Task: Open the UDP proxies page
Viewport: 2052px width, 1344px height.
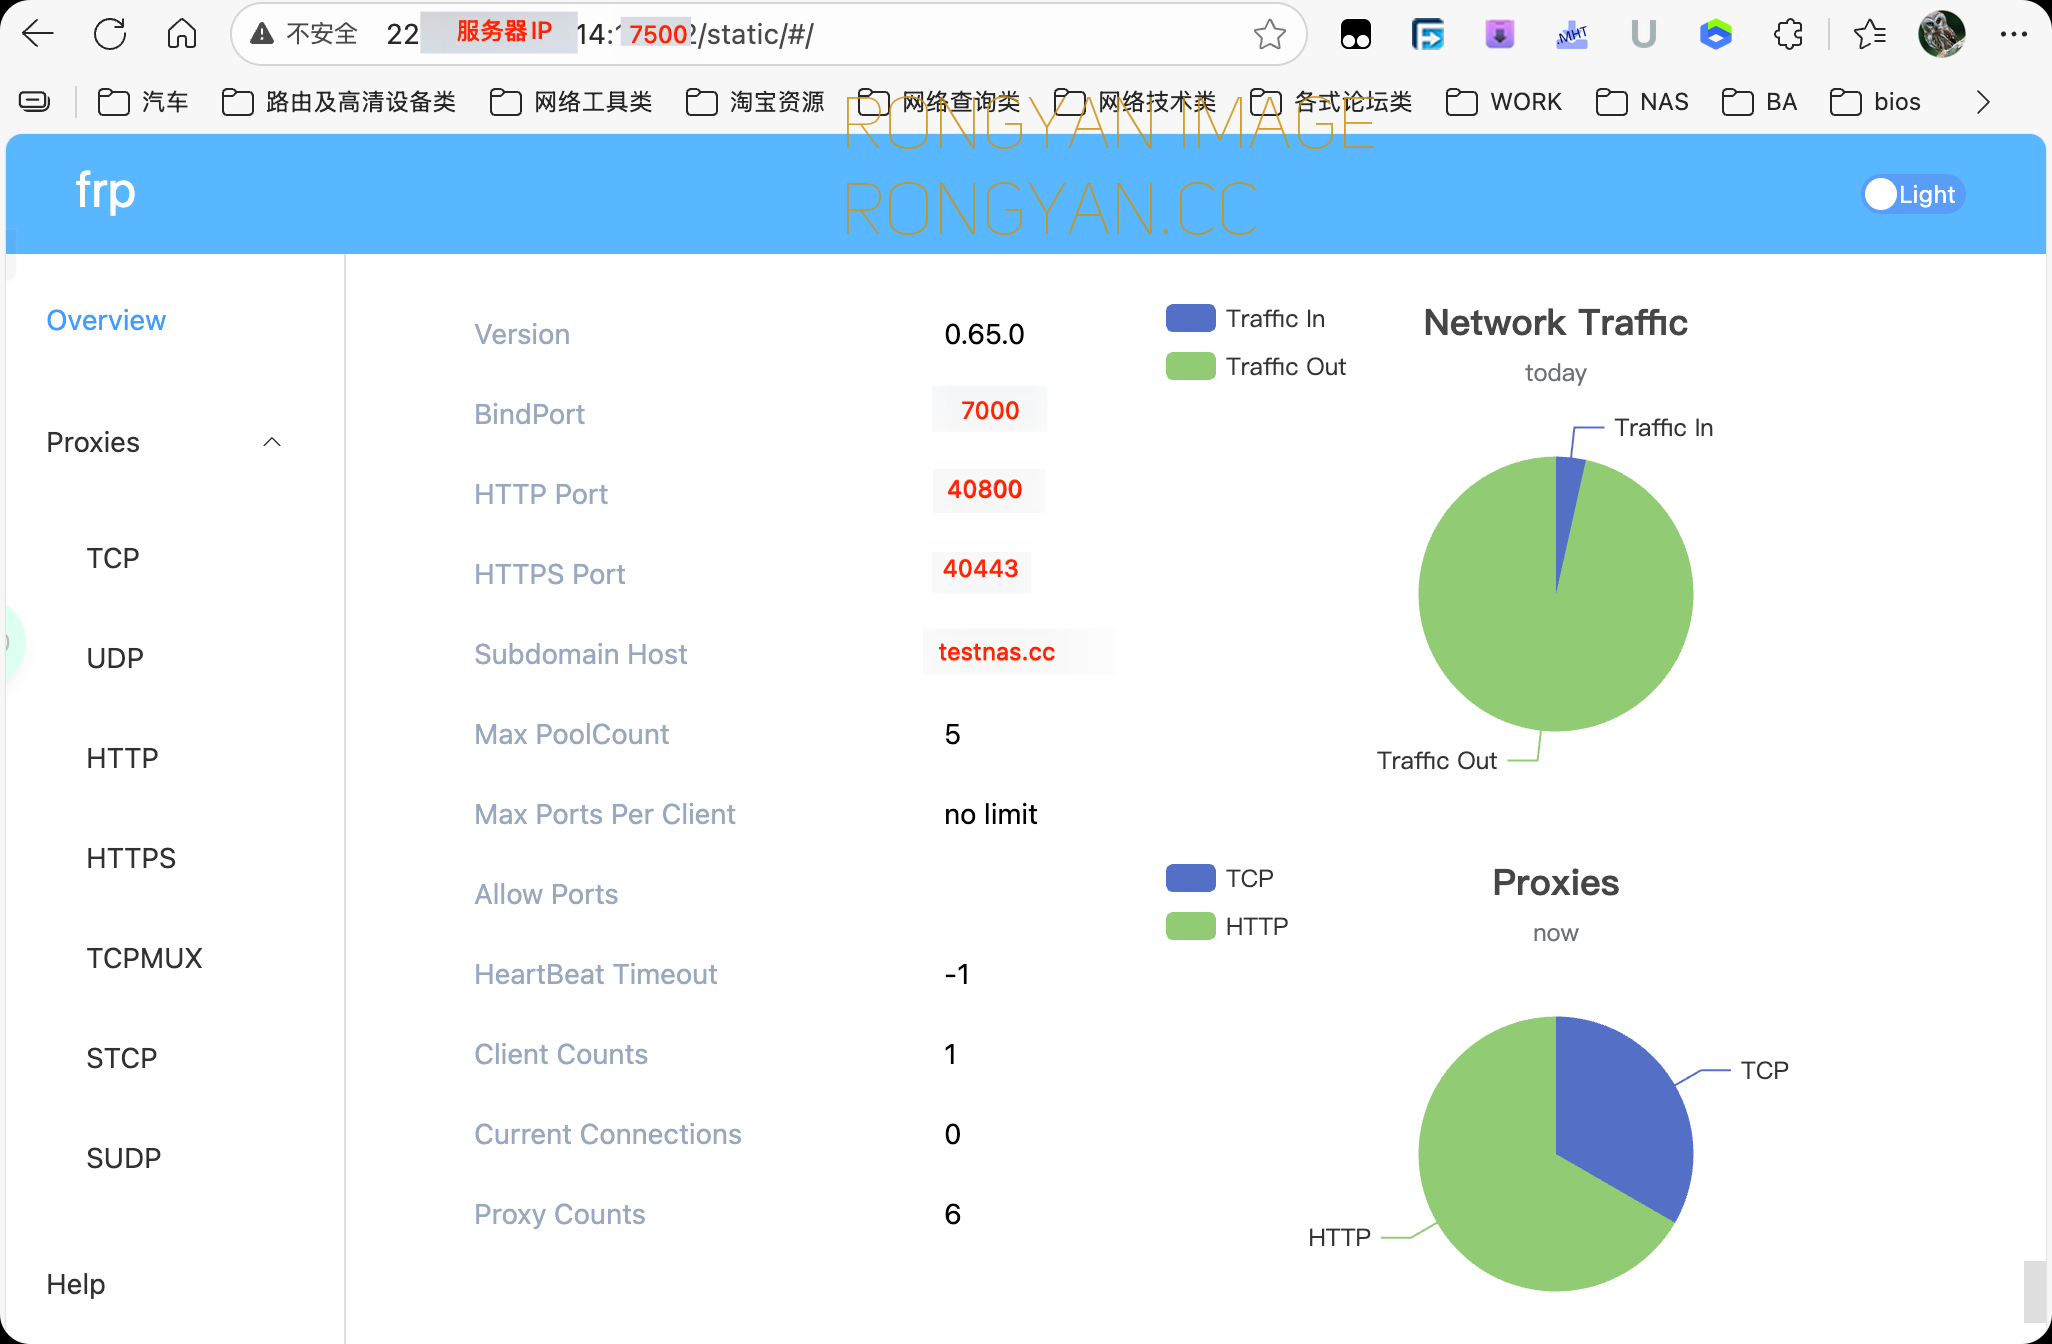Action: point(115,658)
